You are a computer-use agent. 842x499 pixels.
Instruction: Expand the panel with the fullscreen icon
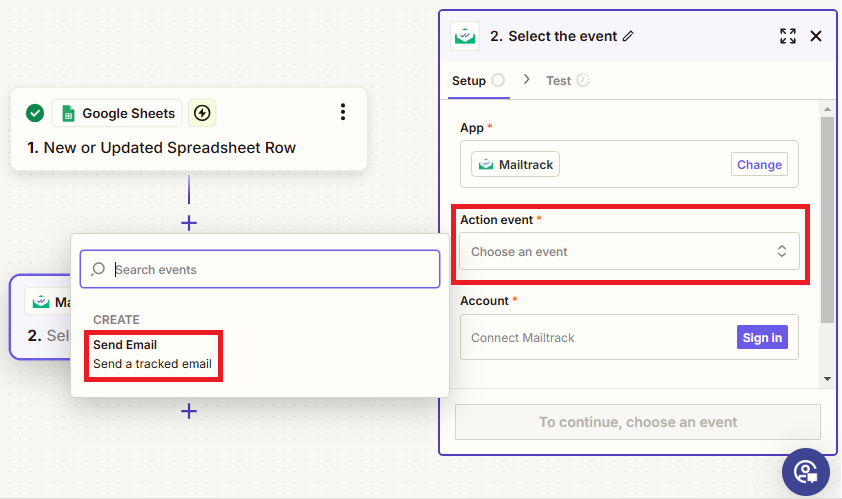[788, 36]
